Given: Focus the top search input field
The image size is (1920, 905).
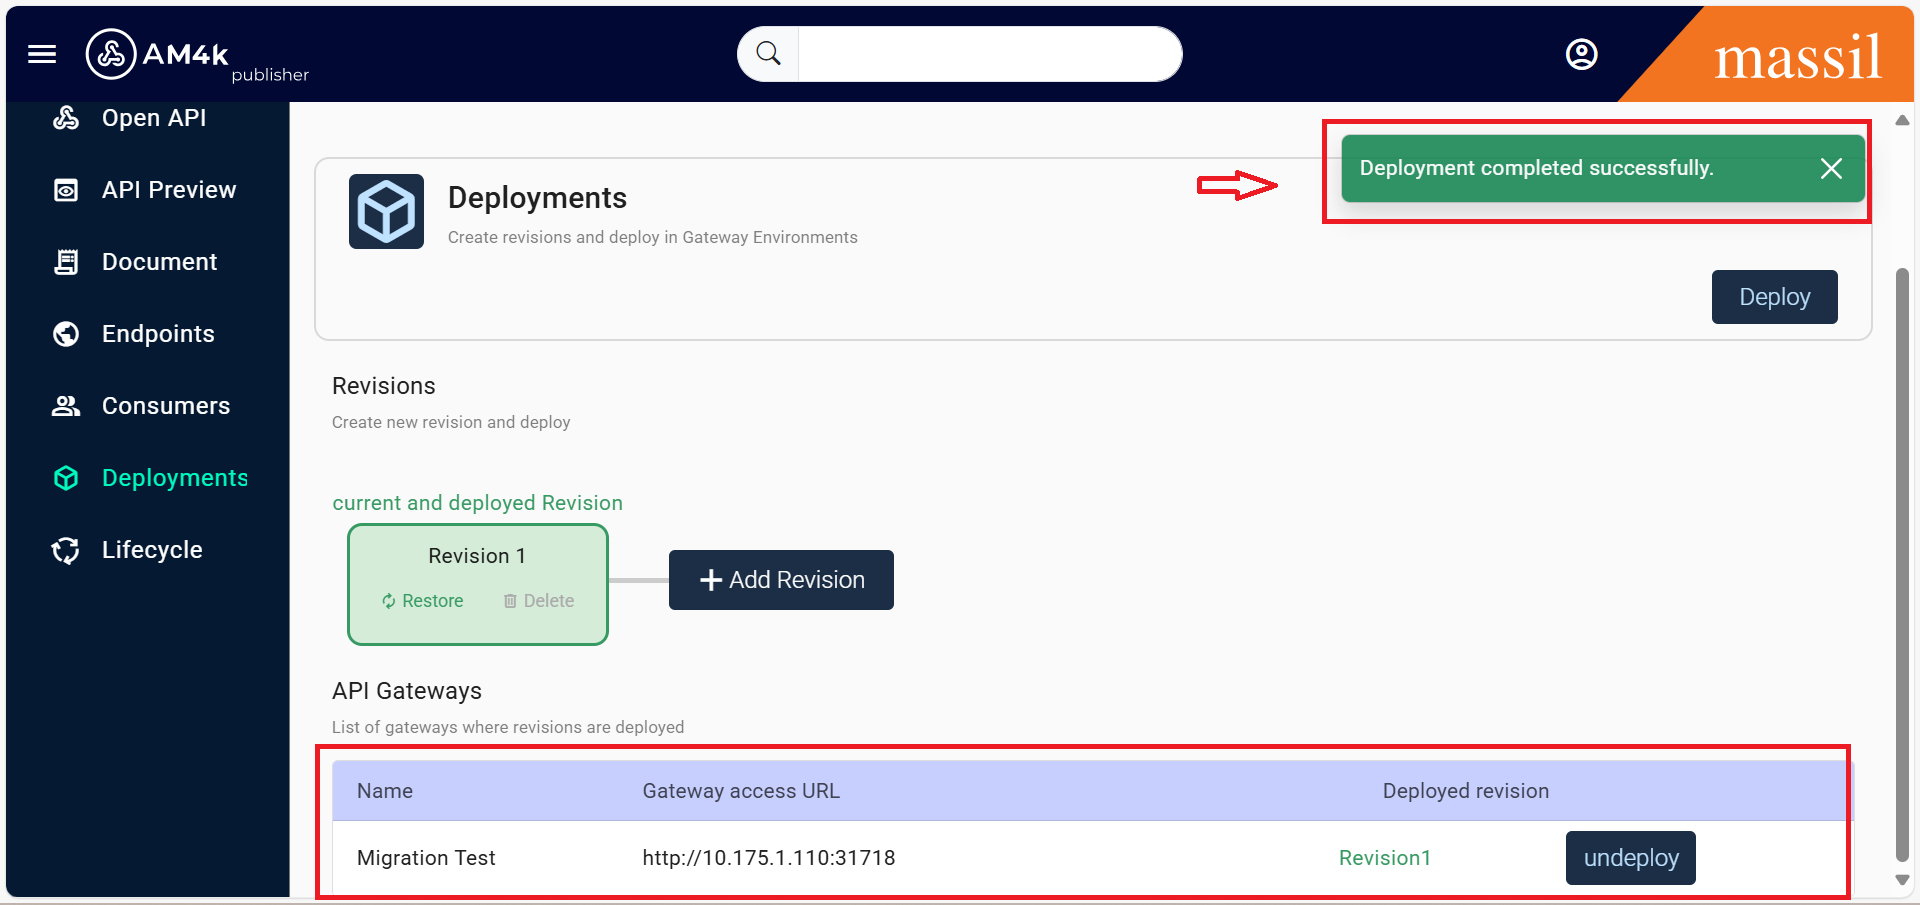Looking at the screenshot, I should point(988,54).
